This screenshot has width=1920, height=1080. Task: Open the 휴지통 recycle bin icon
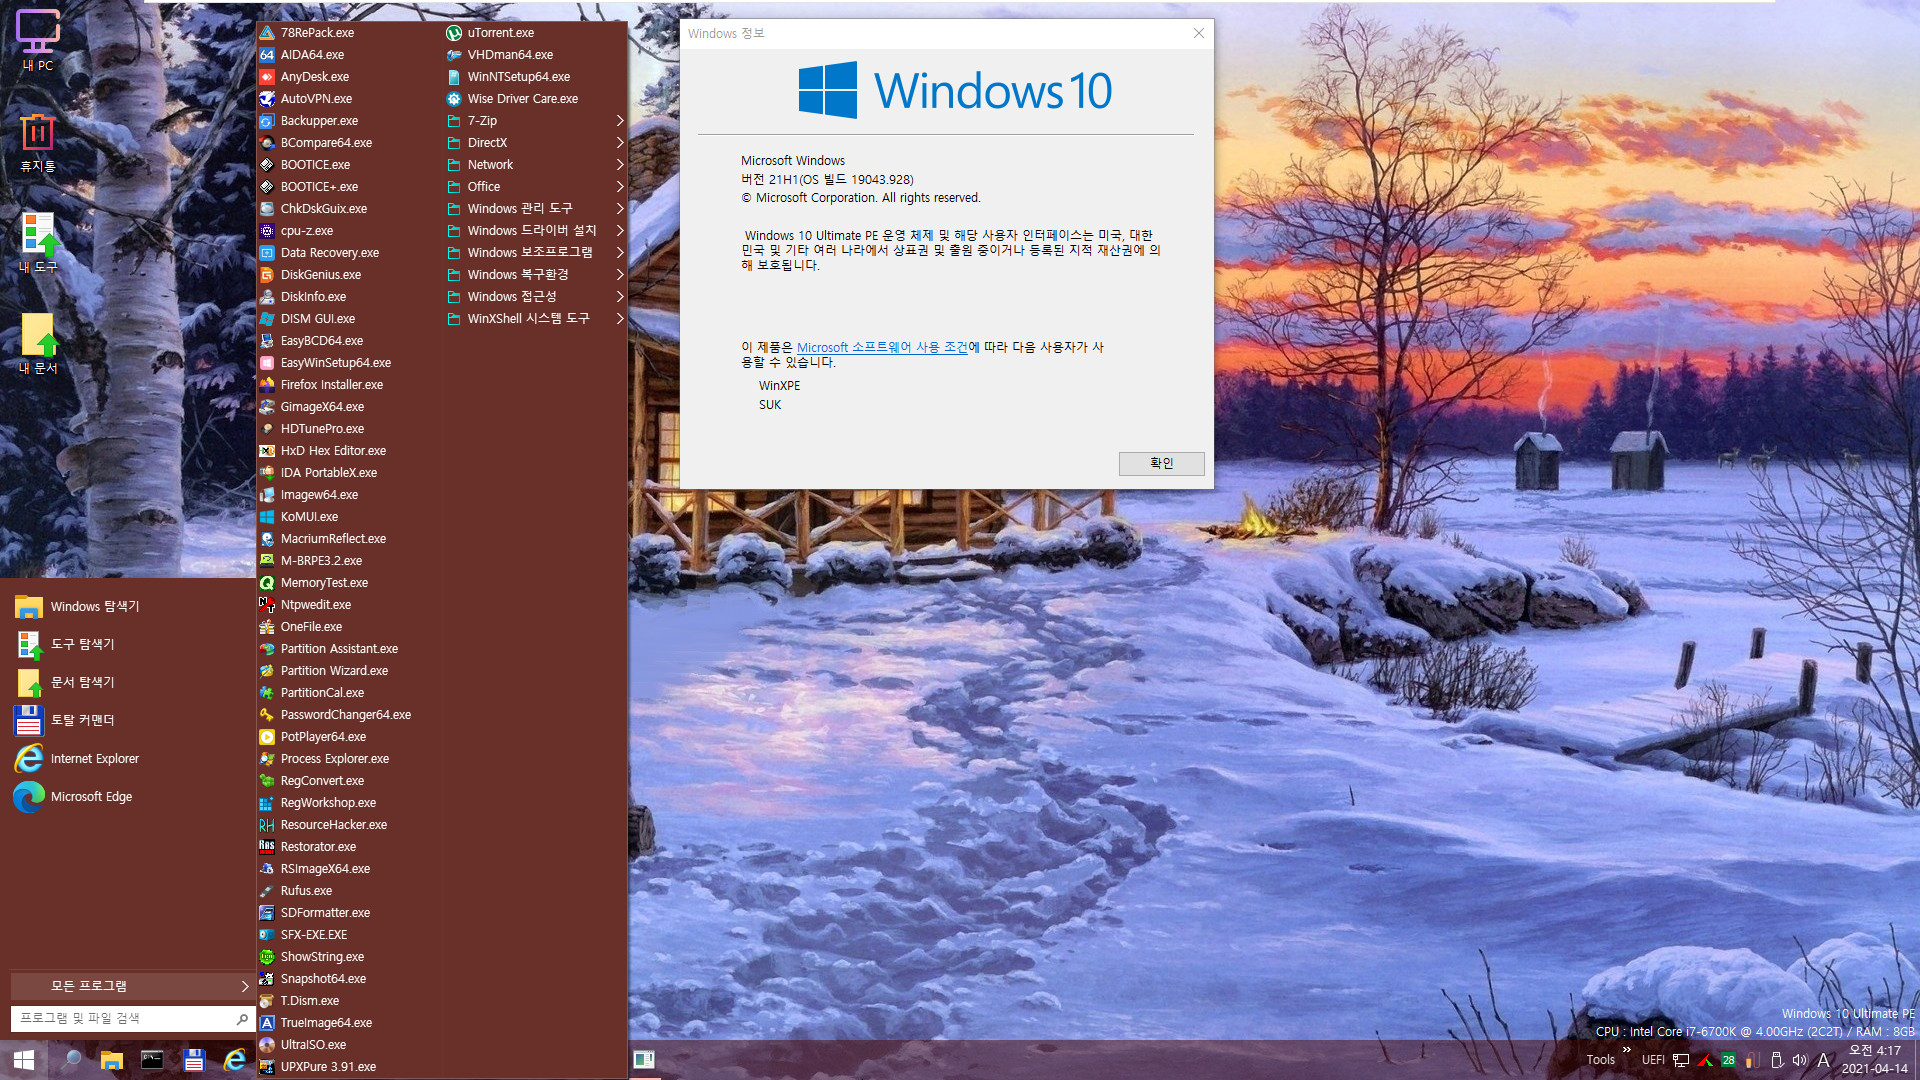(x=38, y=143)
